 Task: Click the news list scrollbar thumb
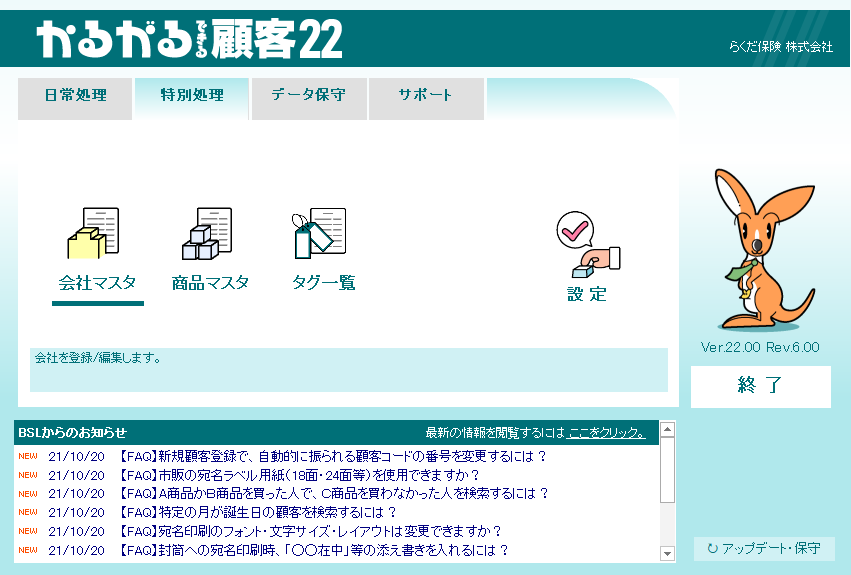[x=667, y=470]
